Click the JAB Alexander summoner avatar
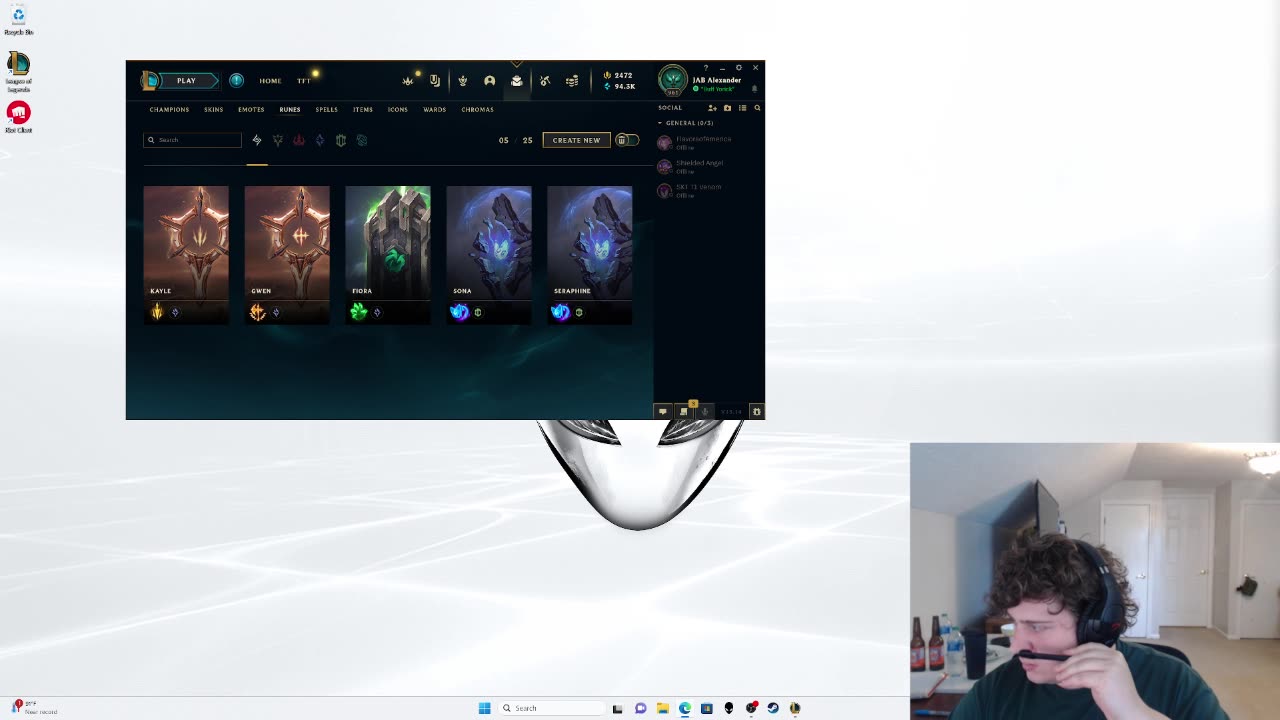Viewport: 1280px width, 720px height. [x=673, y=81]
